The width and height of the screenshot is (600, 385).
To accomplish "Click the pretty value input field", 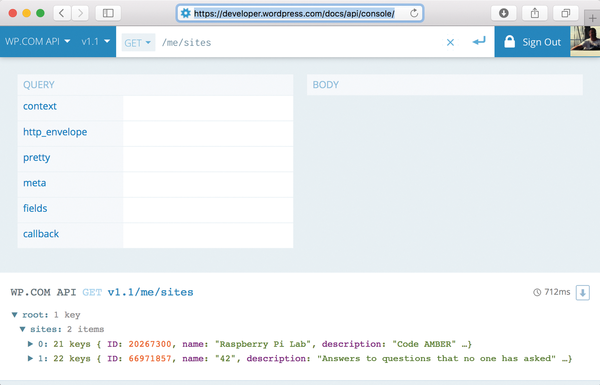I will pos(208,159).
